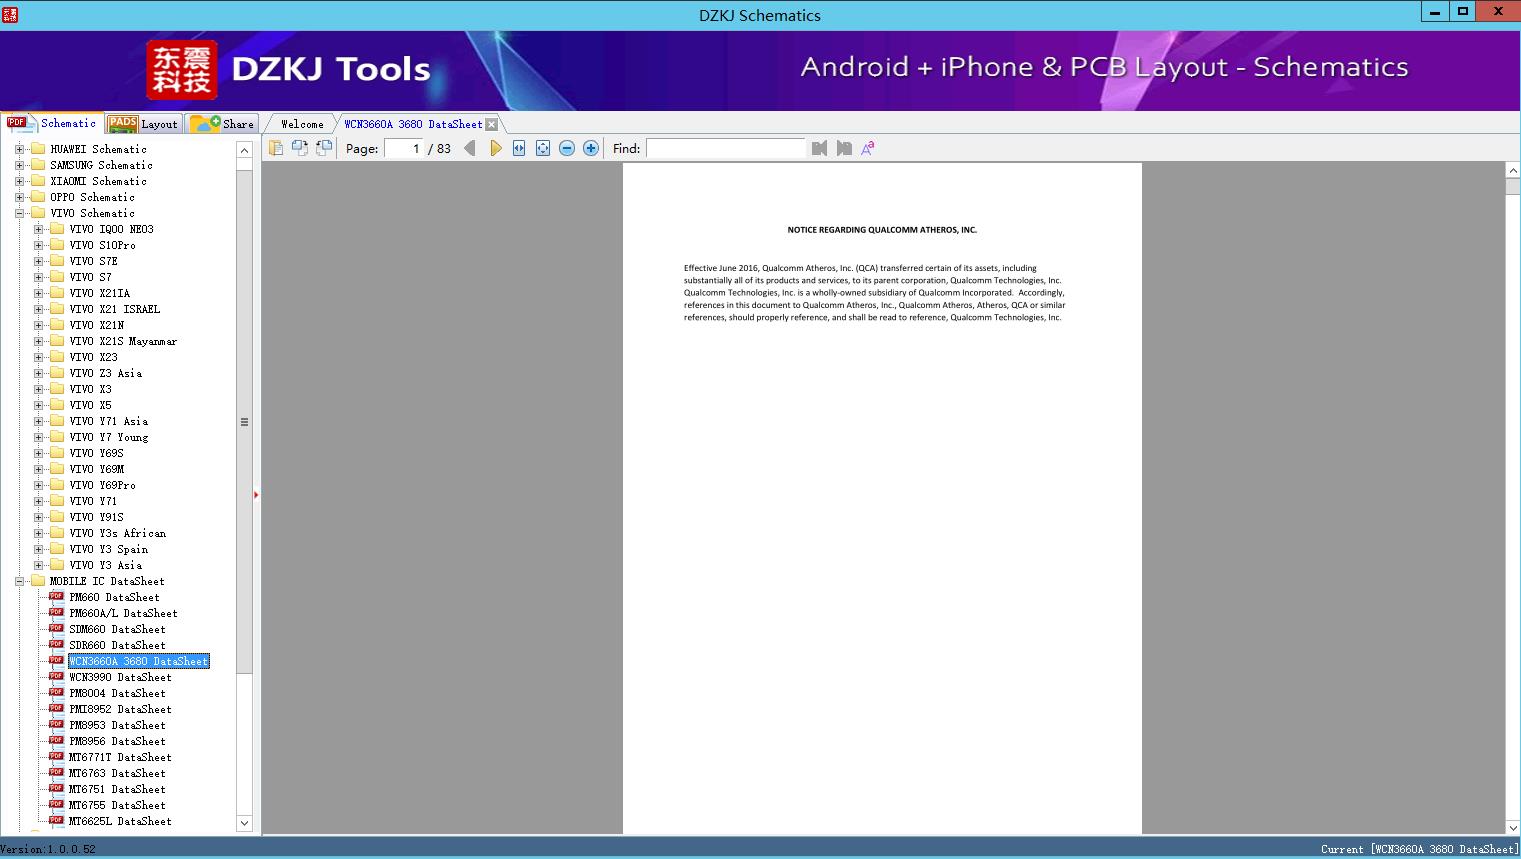
Task: Open MT6625L DataSheet PDF
Action: (120, 821)
